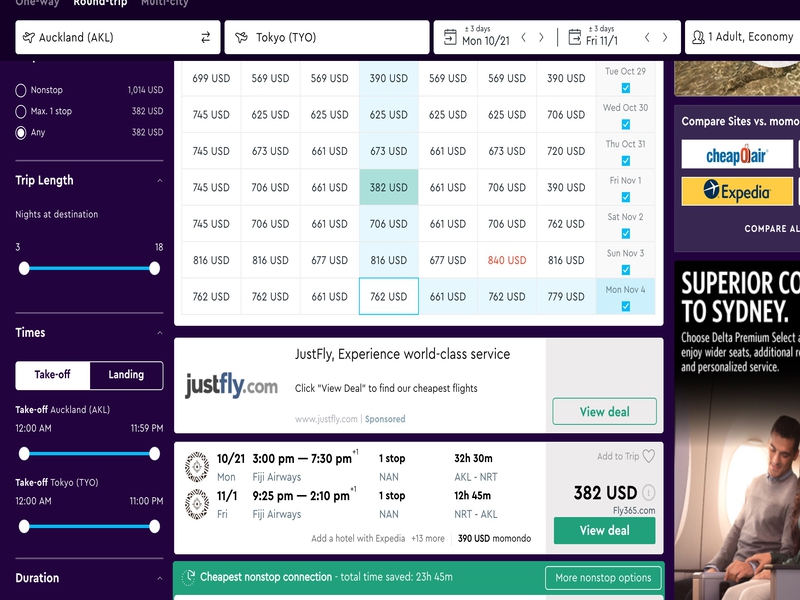Collapse the Duration filter section
The width and height of the screenshot is (800, 600).
point(160,578)
